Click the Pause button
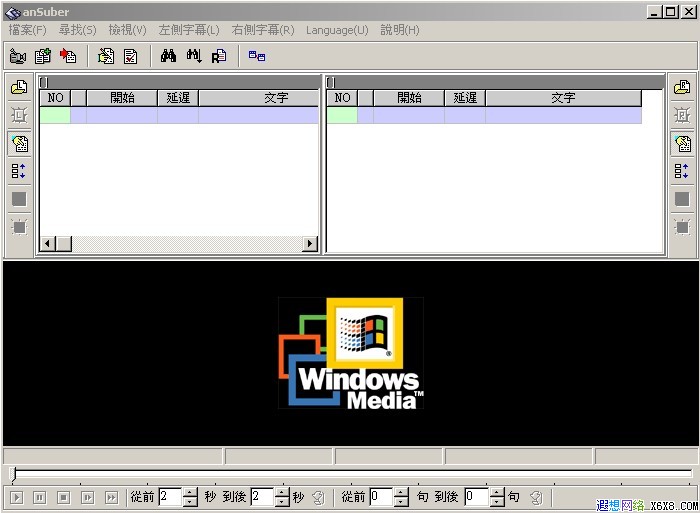This screenshot has width=700, height=513. (x=40, y=497)
